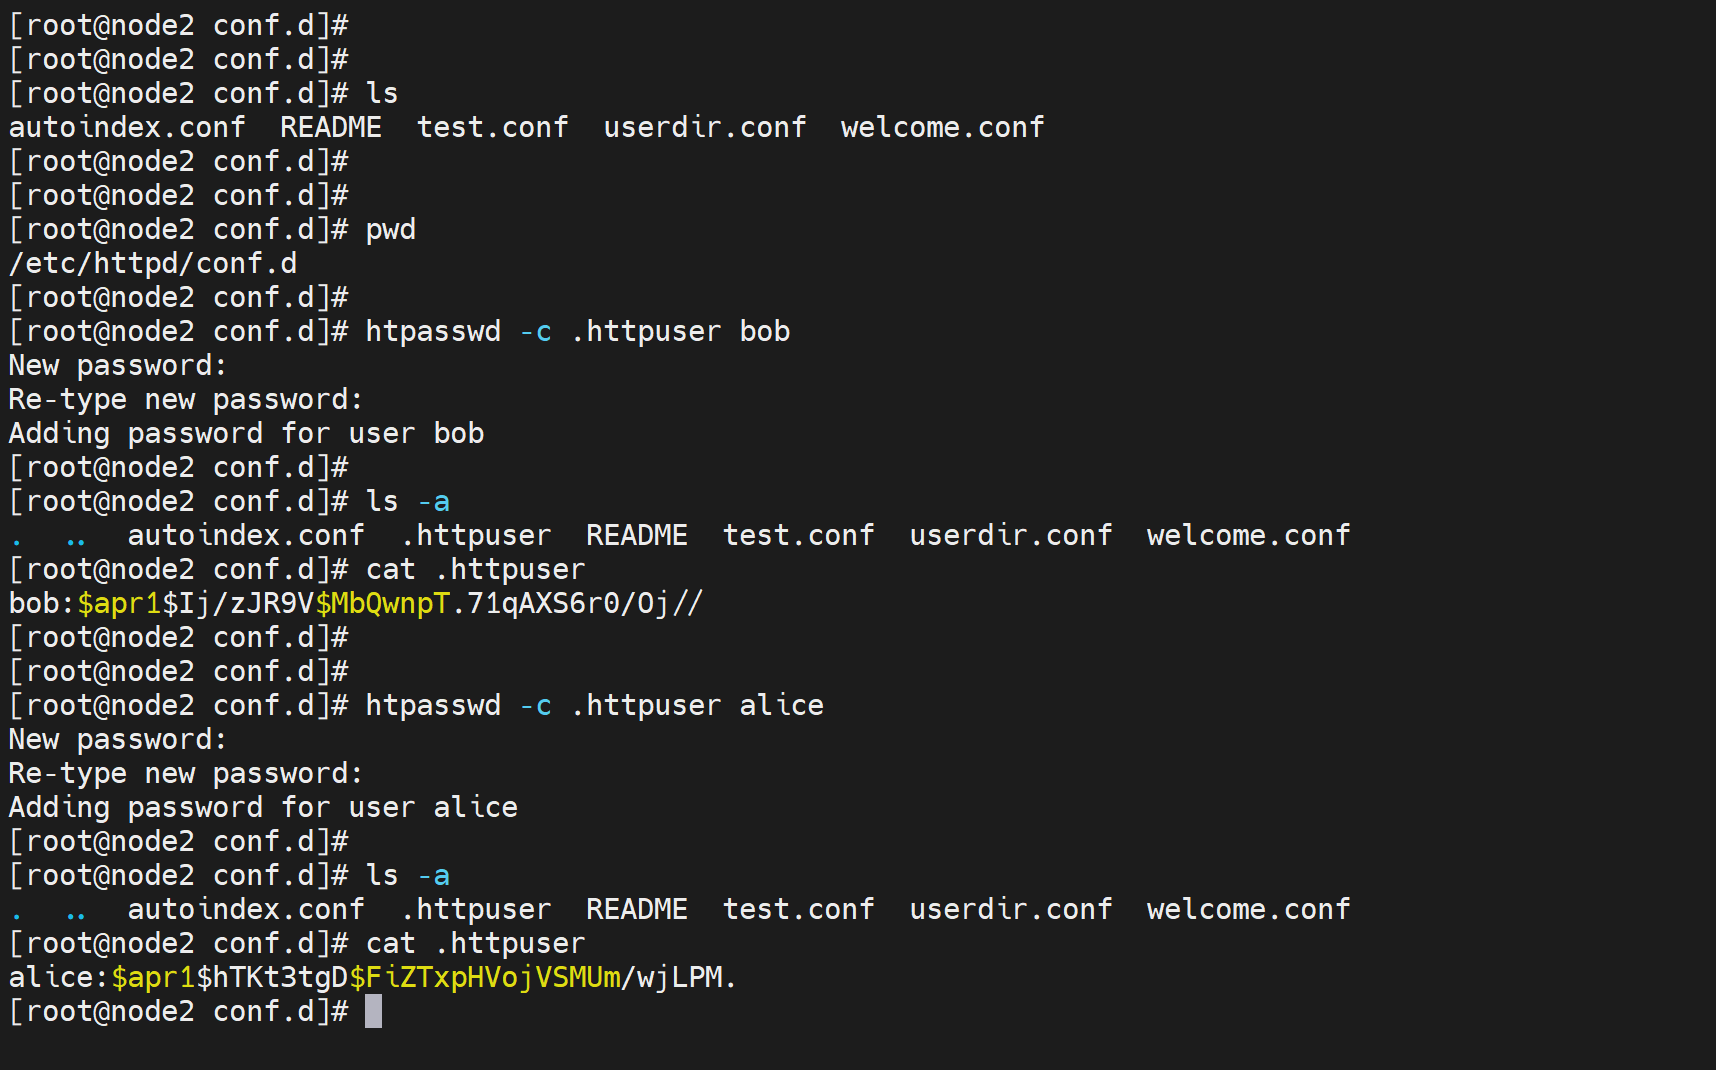Viewport: 1716px width, 1070px height.
Task: Click test.conf in the first ls listing
Action: tap(492, 128)
